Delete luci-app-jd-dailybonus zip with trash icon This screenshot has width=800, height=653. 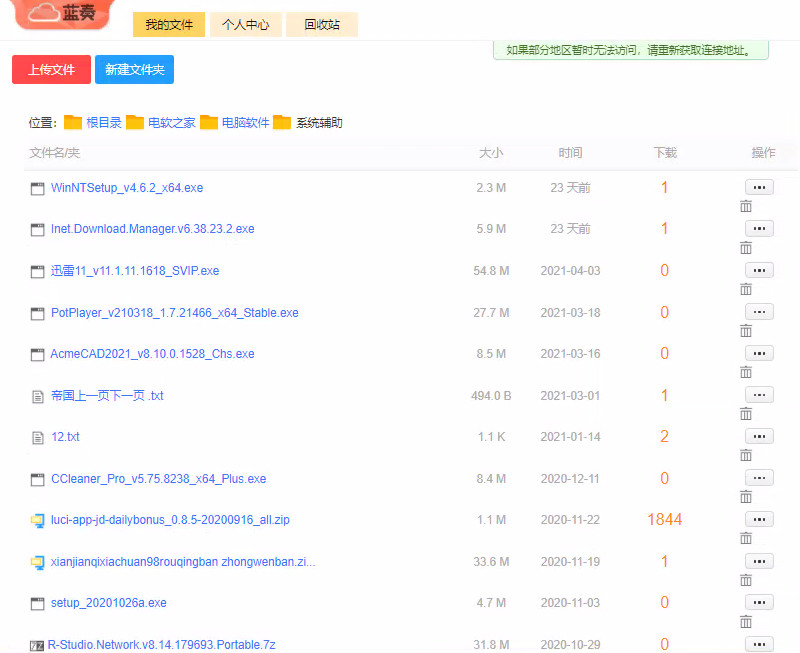click(746, 538)
